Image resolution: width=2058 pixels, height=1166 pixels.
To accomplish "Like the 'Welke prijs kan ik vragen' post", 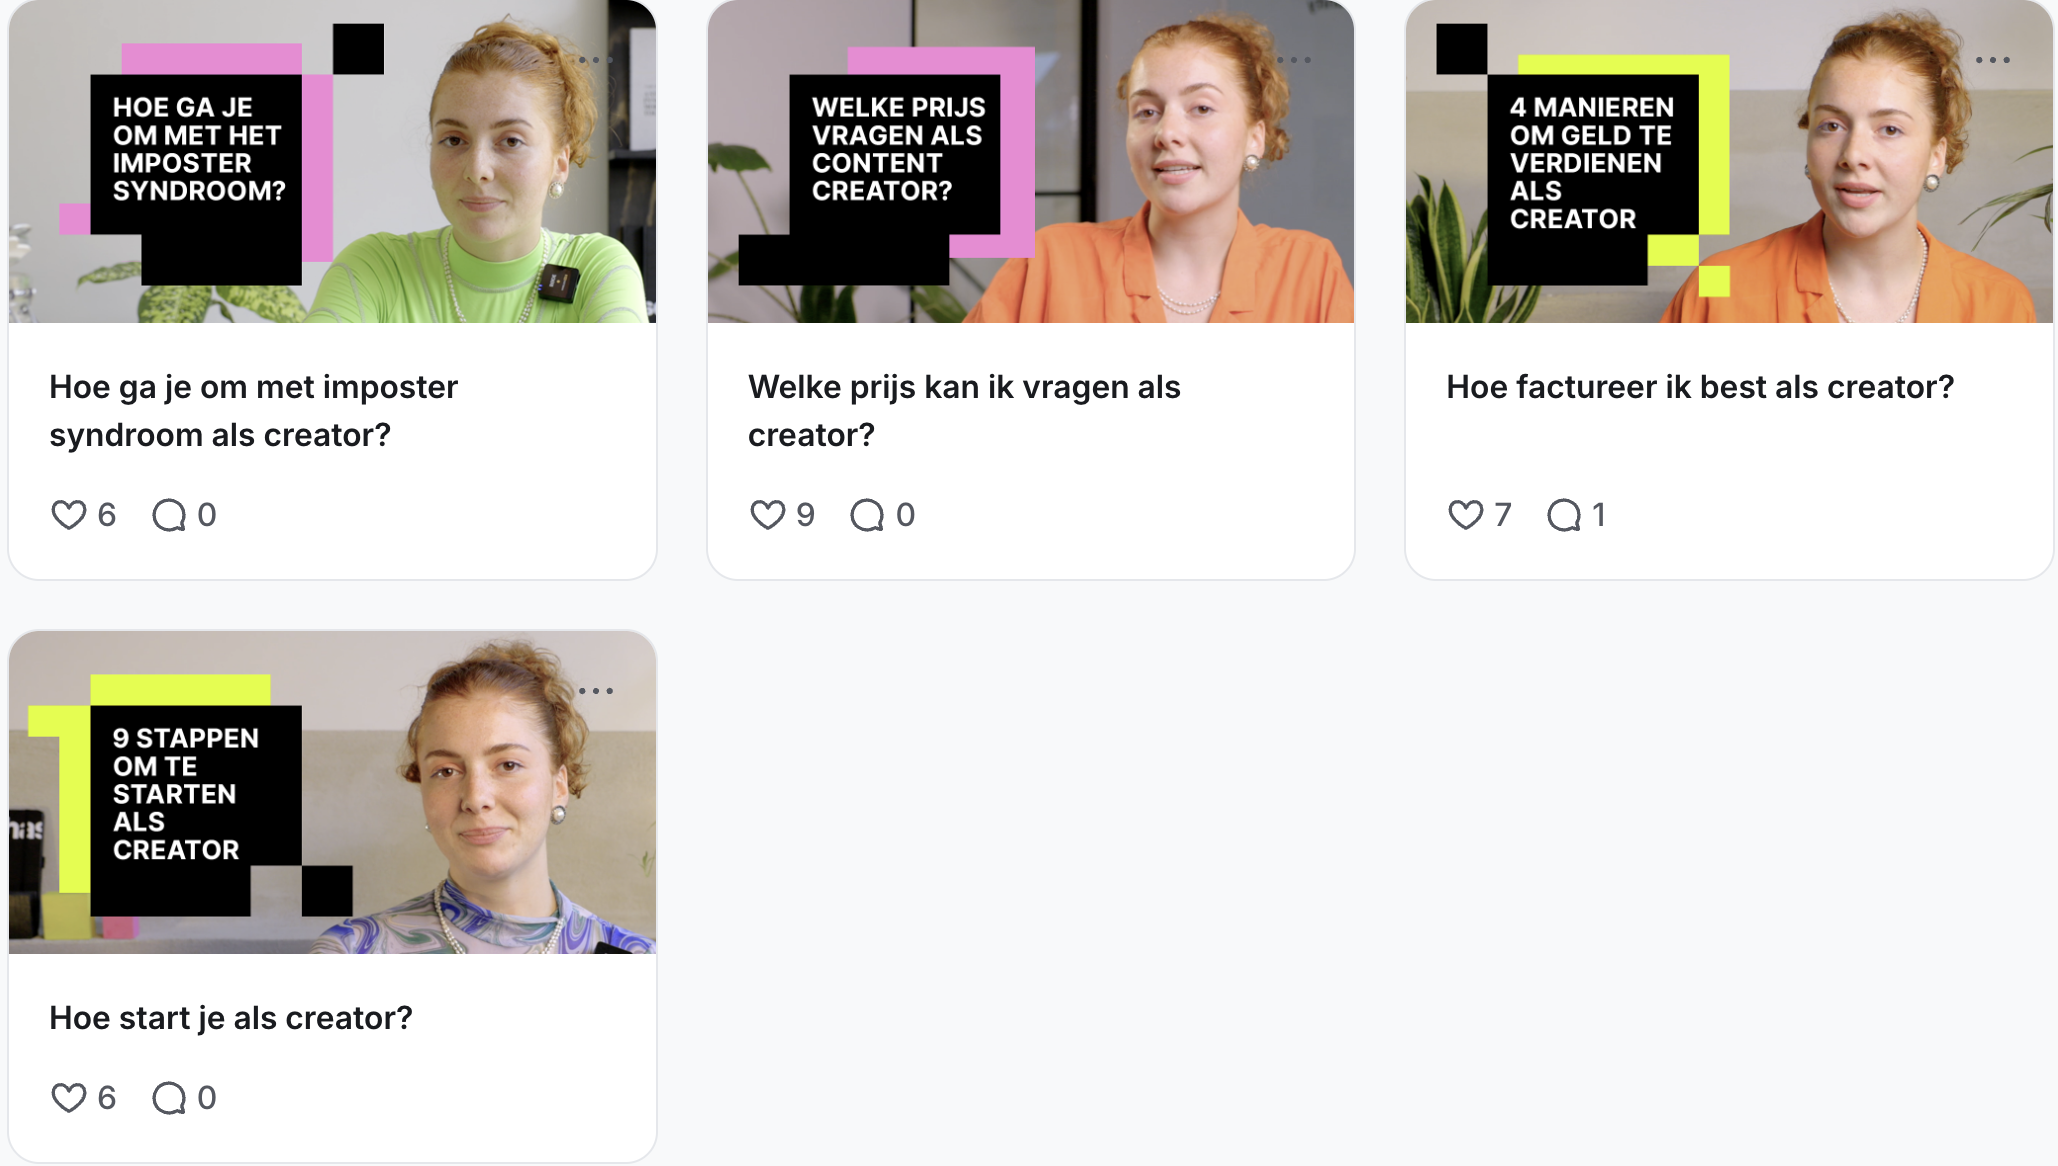I will pyautogui.click(x=767, y=515).
